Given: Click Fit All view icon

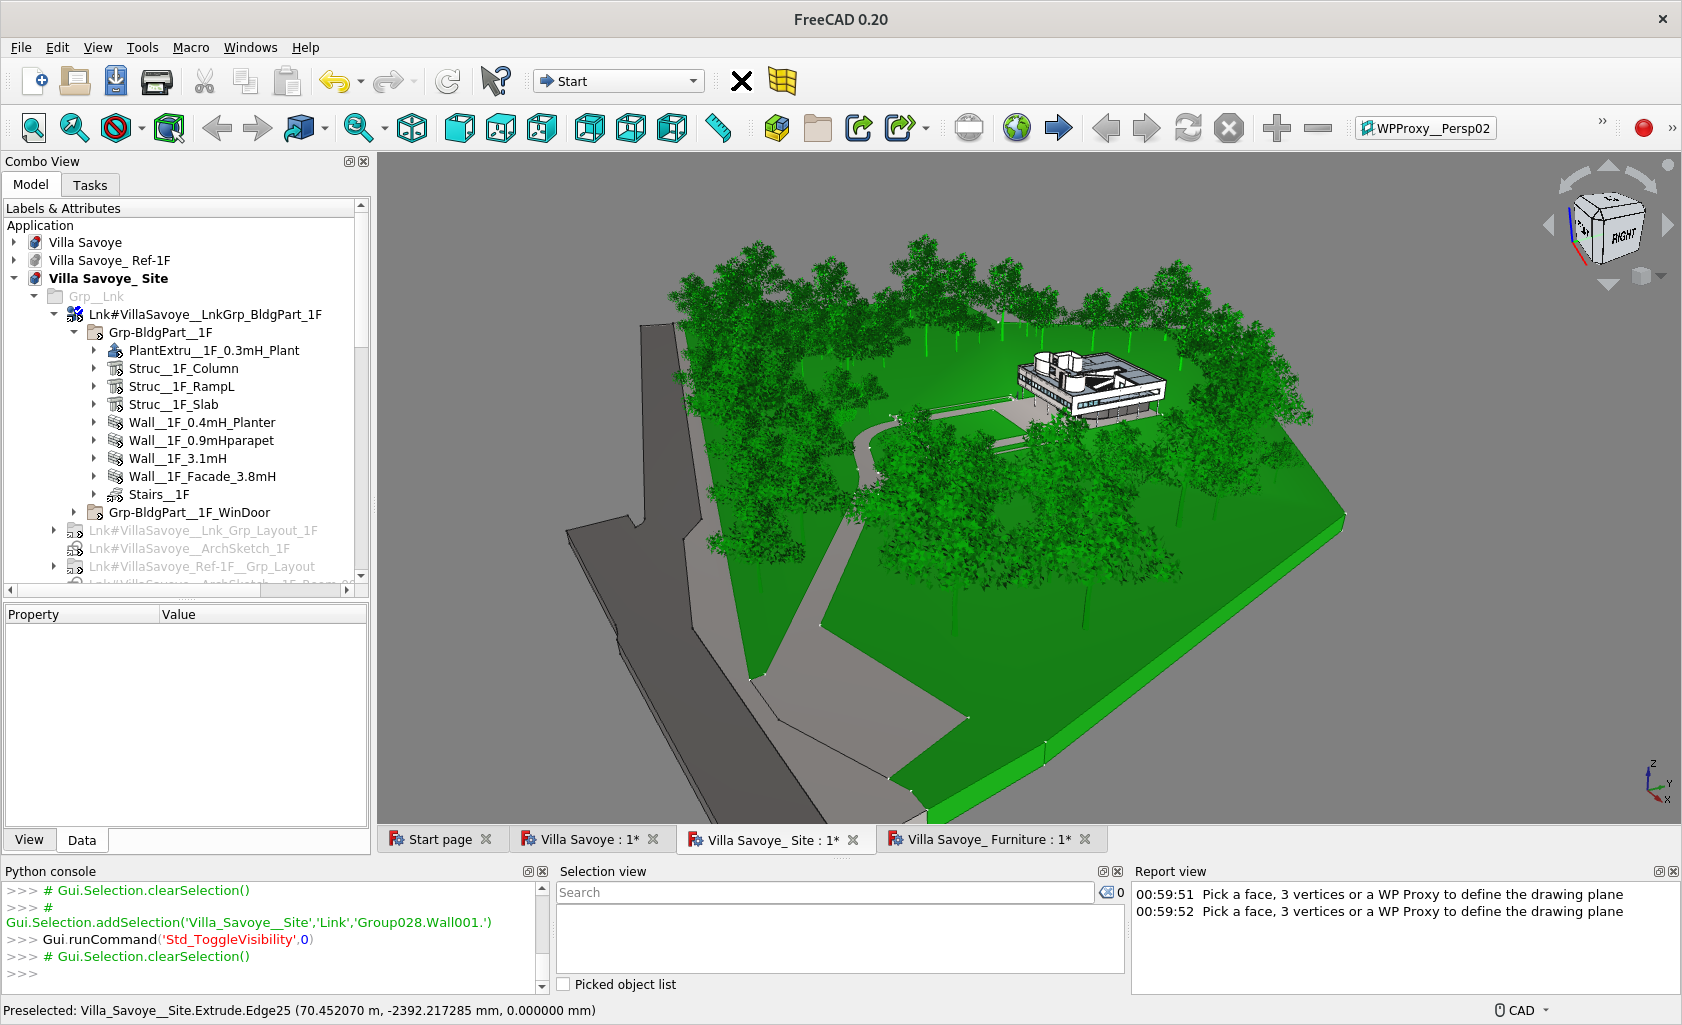Looking at the screenshot, I should click(x=34, y=128).
